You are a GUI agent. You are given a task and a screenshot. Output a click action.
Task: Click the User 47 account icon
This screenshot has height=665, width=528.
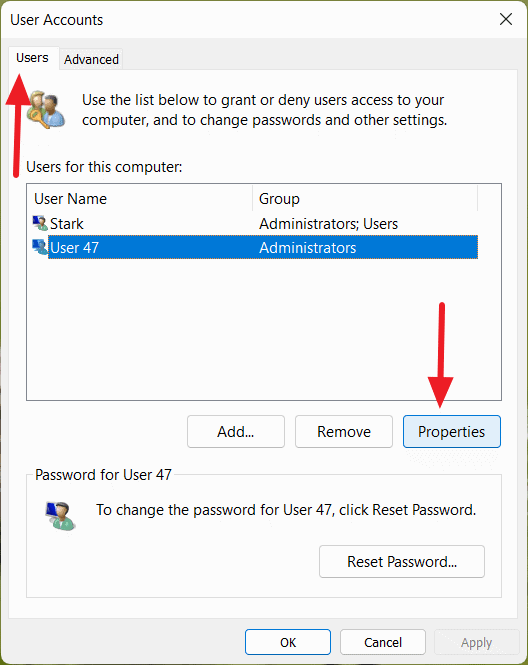point(40,247)
